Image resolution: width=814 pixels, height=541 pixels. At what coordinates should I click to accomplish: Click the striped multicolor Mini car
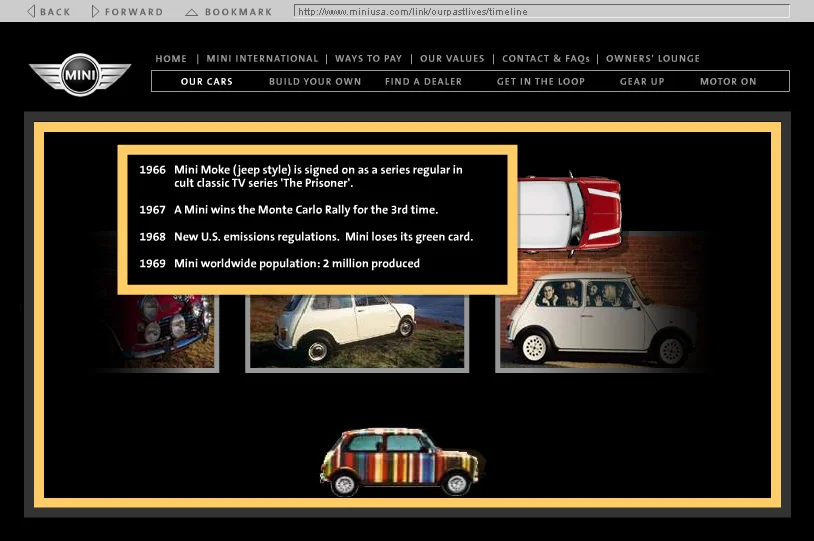click(402, 462)
